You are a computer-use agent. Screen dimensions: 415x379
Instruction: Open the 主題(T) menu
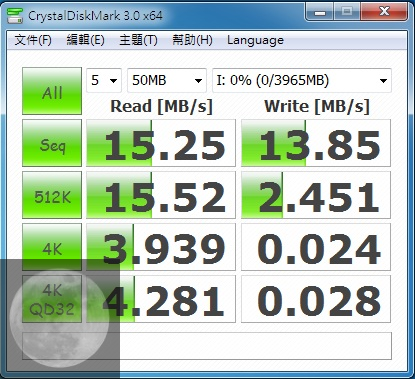tap(138, 40)
